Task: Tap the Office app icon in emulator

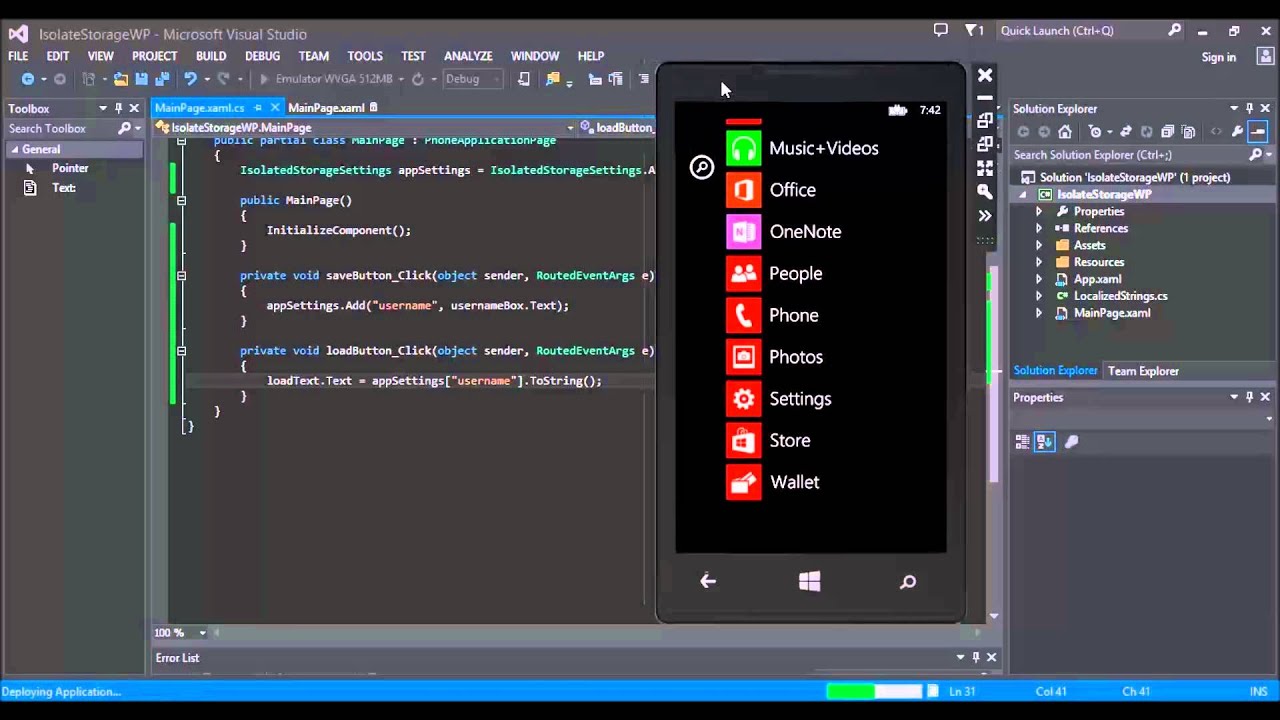Action: (743, 190)
